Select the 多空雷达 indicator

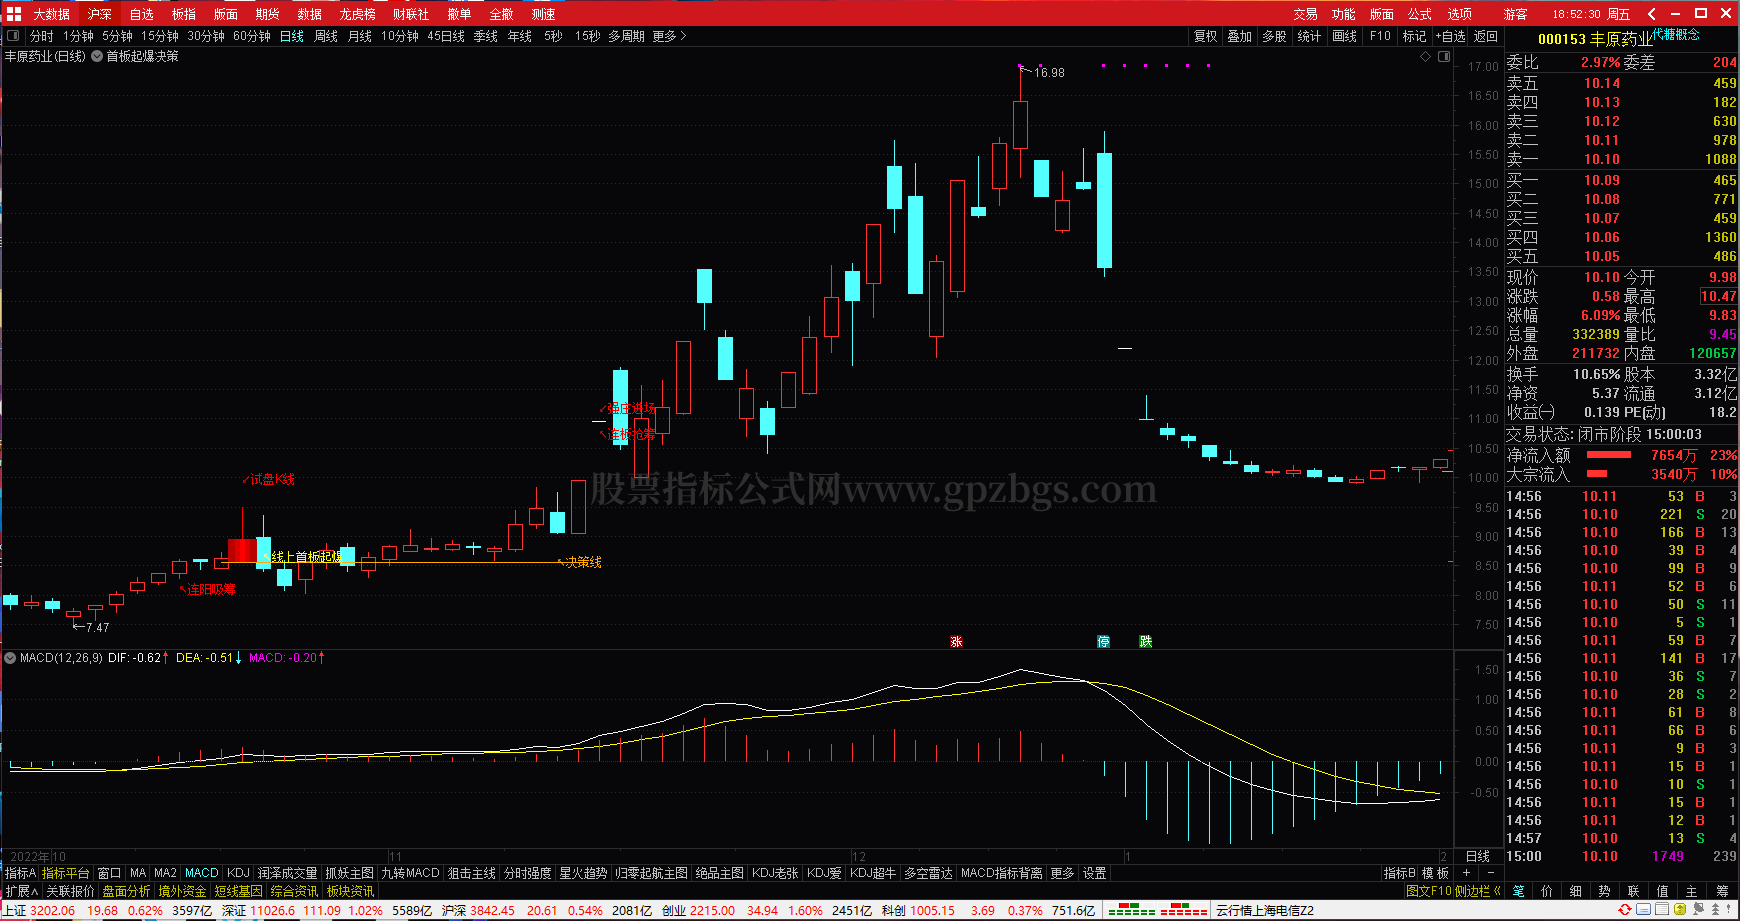(928, 873)
